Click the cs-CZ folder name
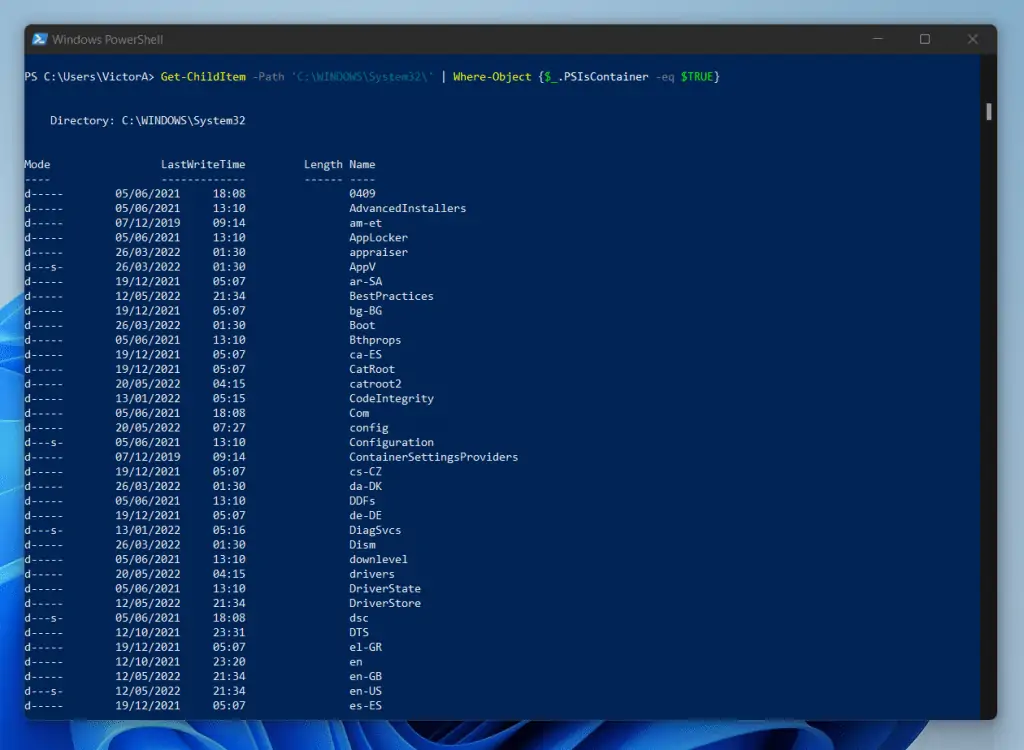Screen dimensions: 1024x750 point(365,472)
